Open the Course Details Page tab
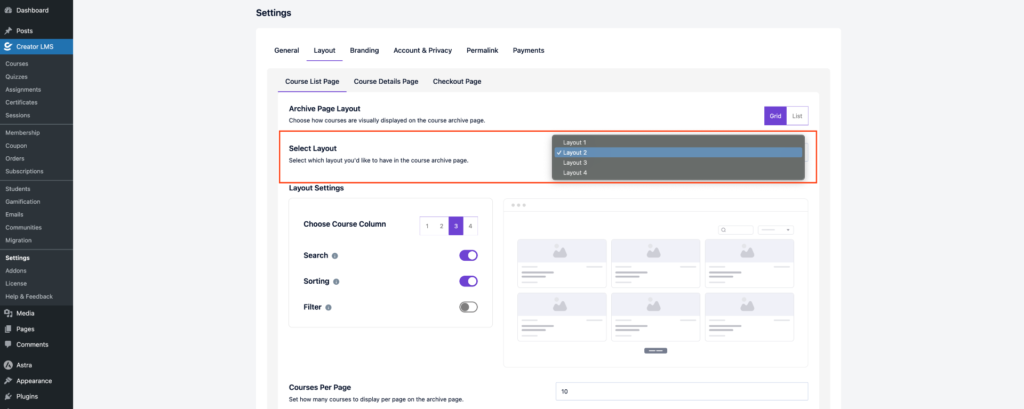 click(386, 81)
